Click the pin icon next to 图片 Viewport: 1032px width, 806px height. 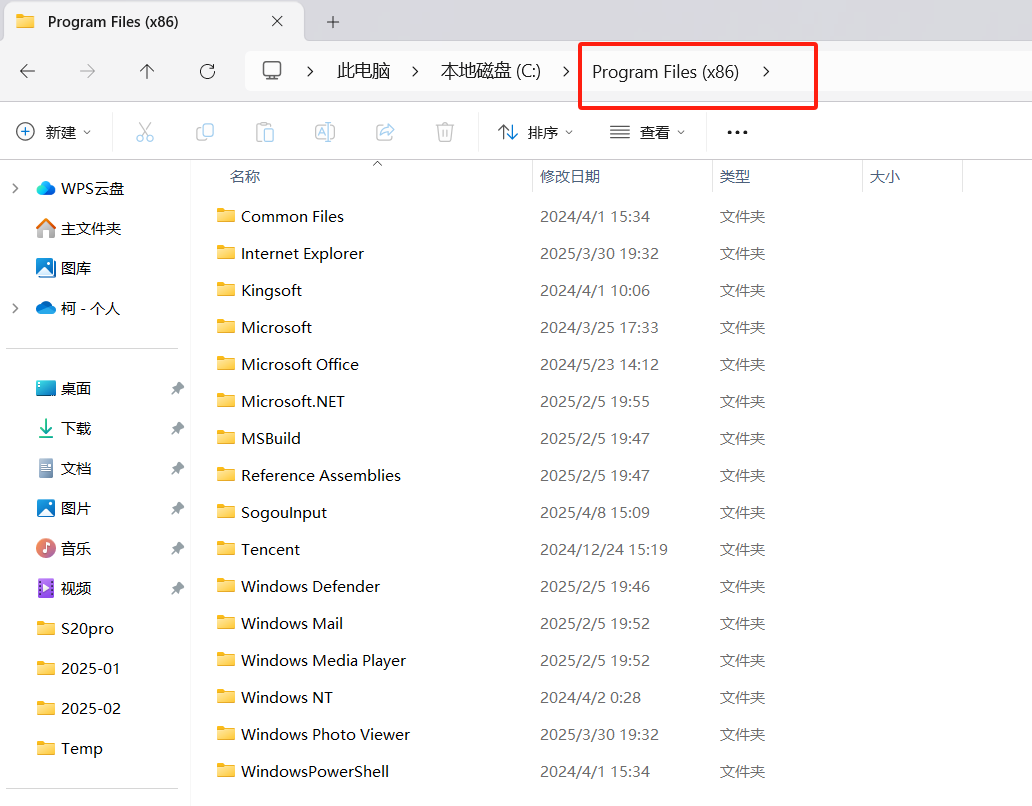tap(177, 509)
